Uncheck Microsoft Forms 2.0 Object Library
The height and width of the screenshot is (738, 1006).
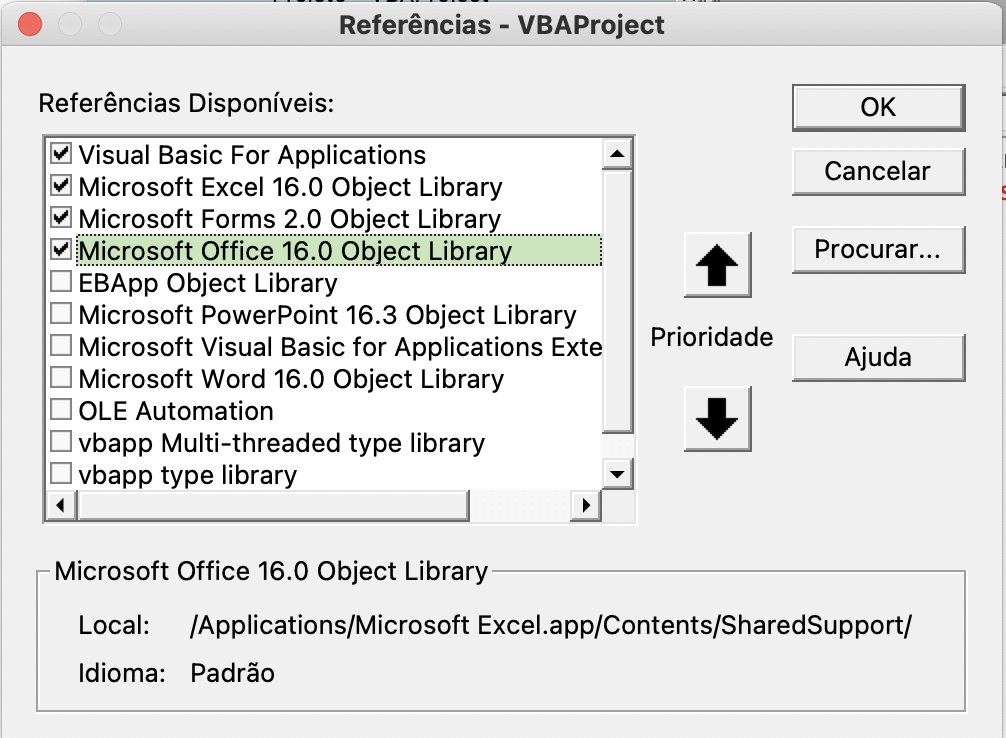point(61,218)
